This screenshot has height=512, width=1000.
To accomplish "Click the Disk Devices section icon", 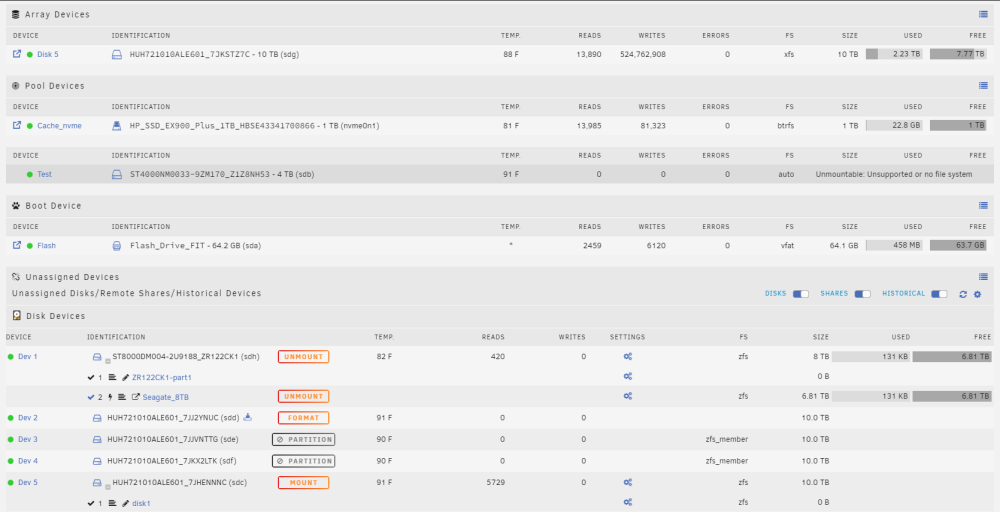I will [x=17, y=316].
